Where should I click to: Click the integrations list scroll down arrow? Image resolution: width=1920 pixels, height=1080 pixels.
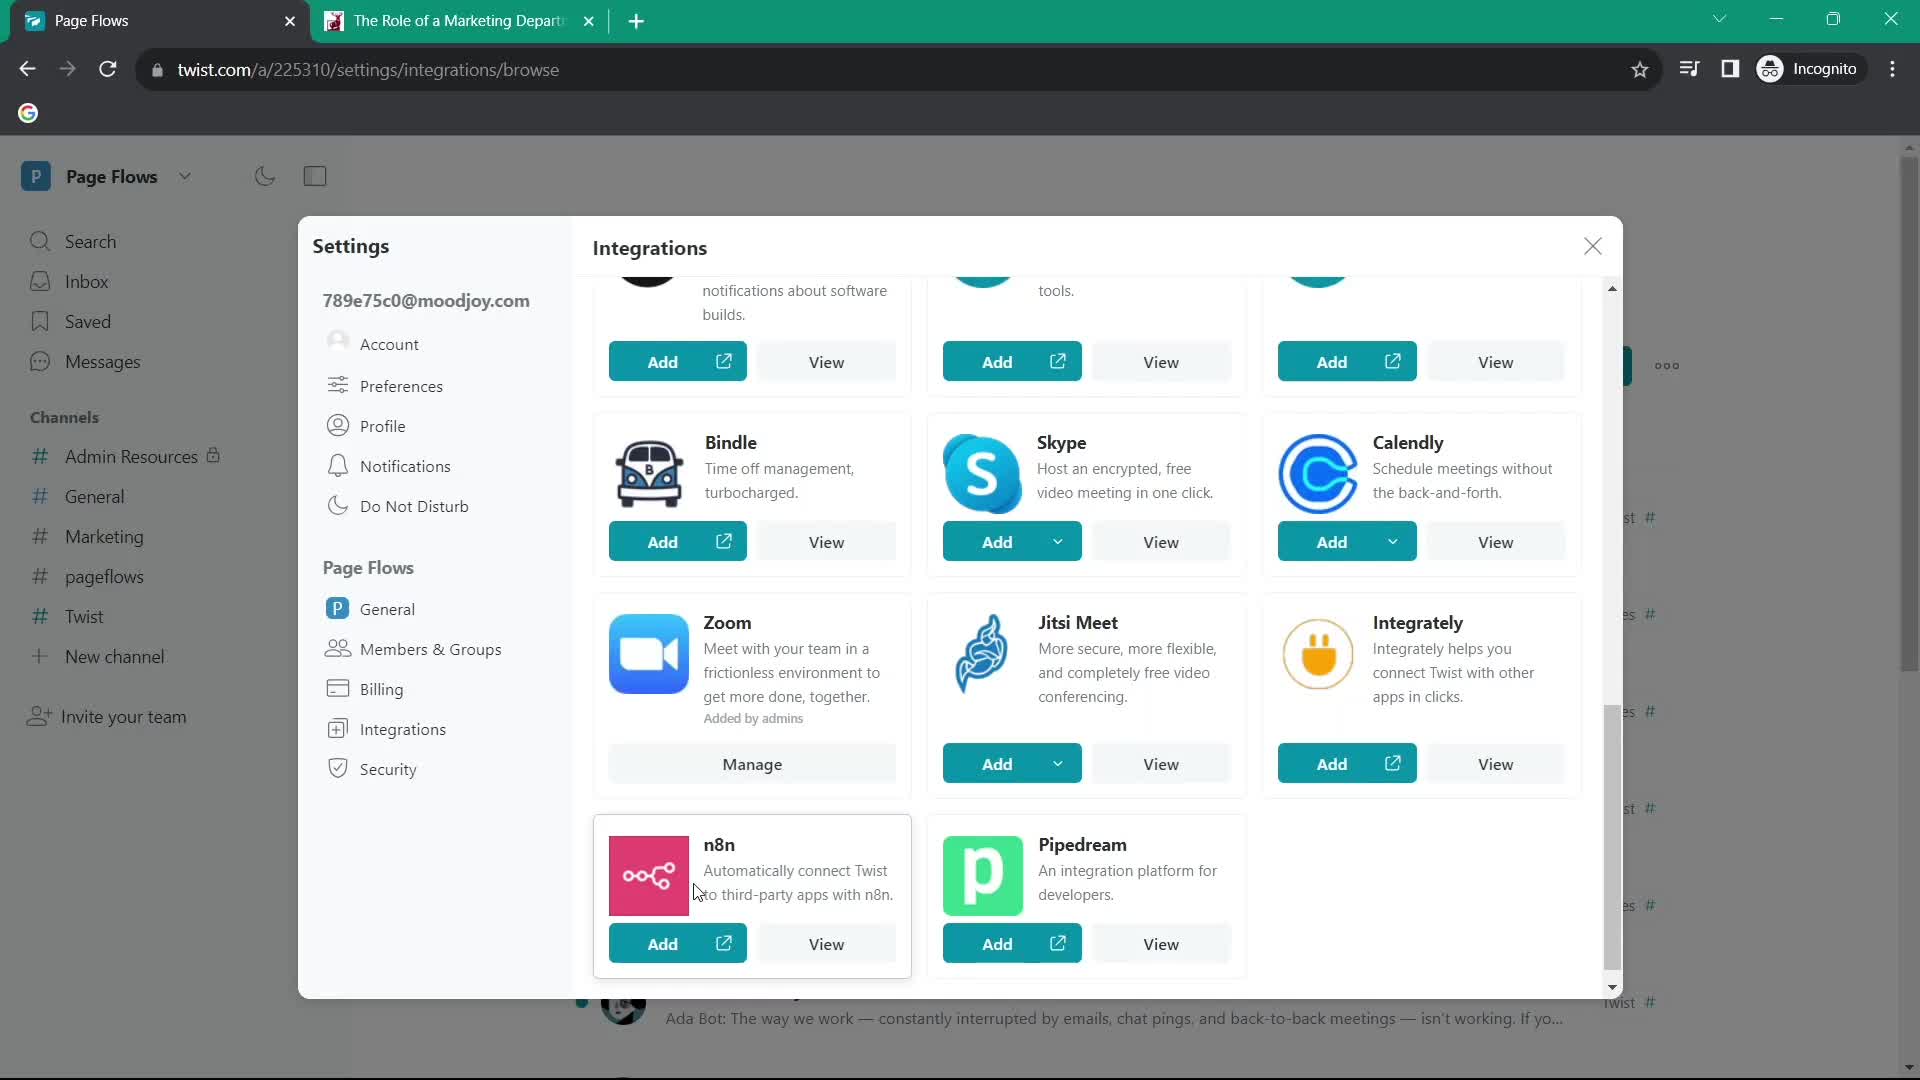[1611, 987]
